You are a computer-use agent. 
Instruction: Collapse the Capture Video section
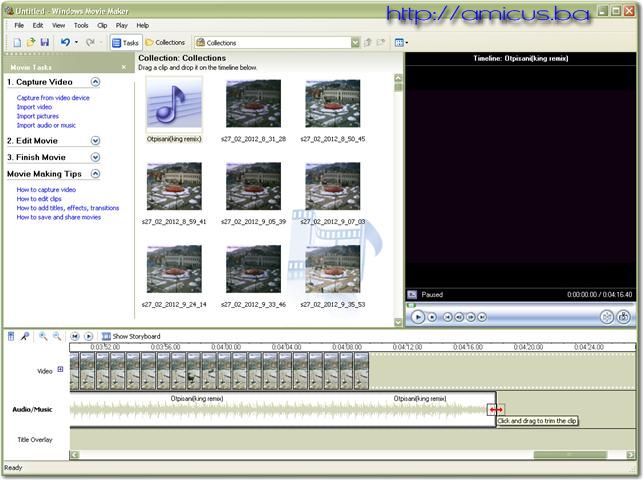[95, 82]
